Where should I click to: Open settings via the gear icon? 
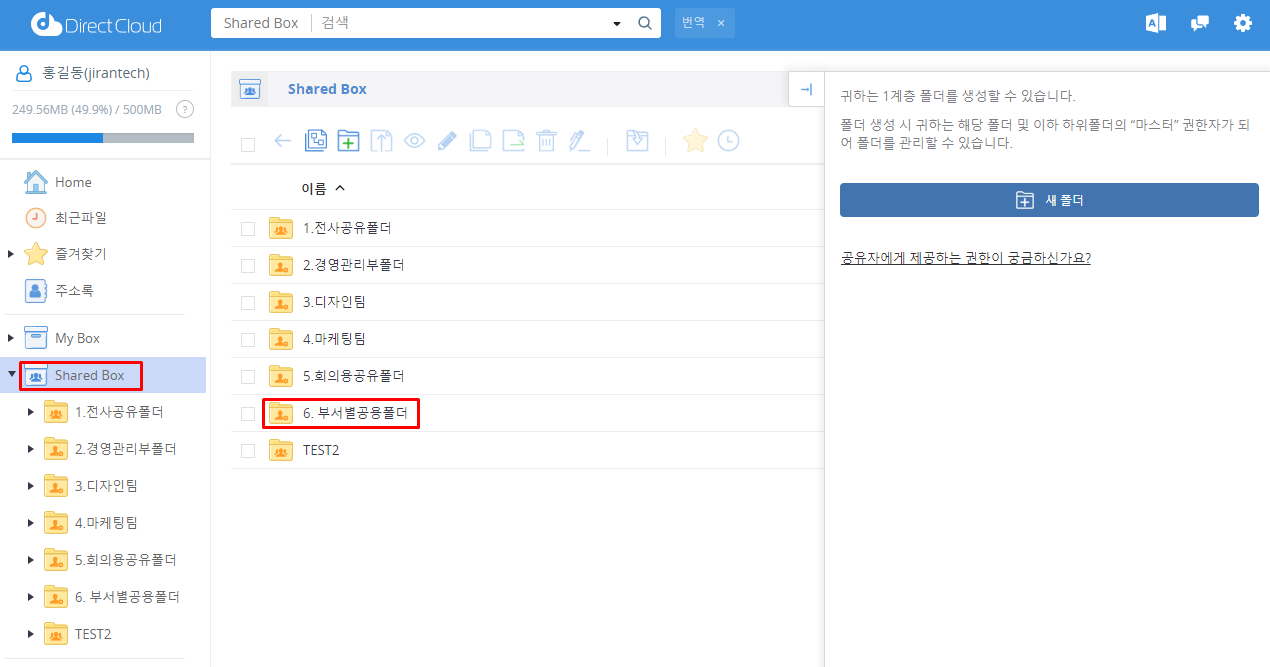click(x=1243, y=23)
